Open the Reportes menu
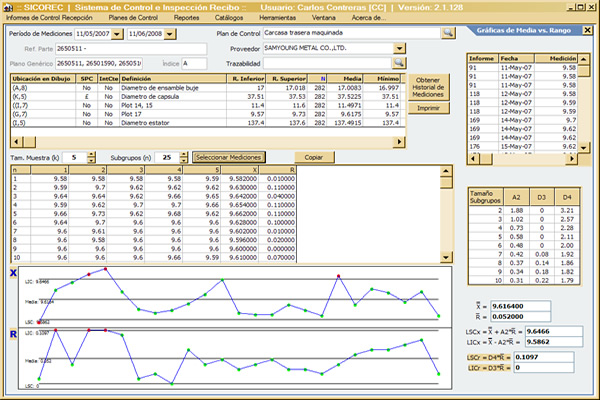The image size is (600, 400). (189, 18)
